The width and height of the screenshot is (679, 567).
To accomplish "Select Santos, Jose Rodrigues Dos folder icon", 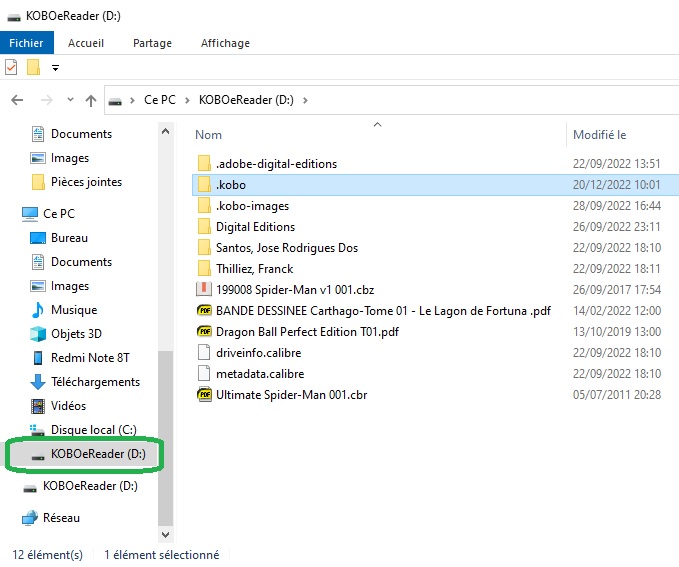I will 204,247.
